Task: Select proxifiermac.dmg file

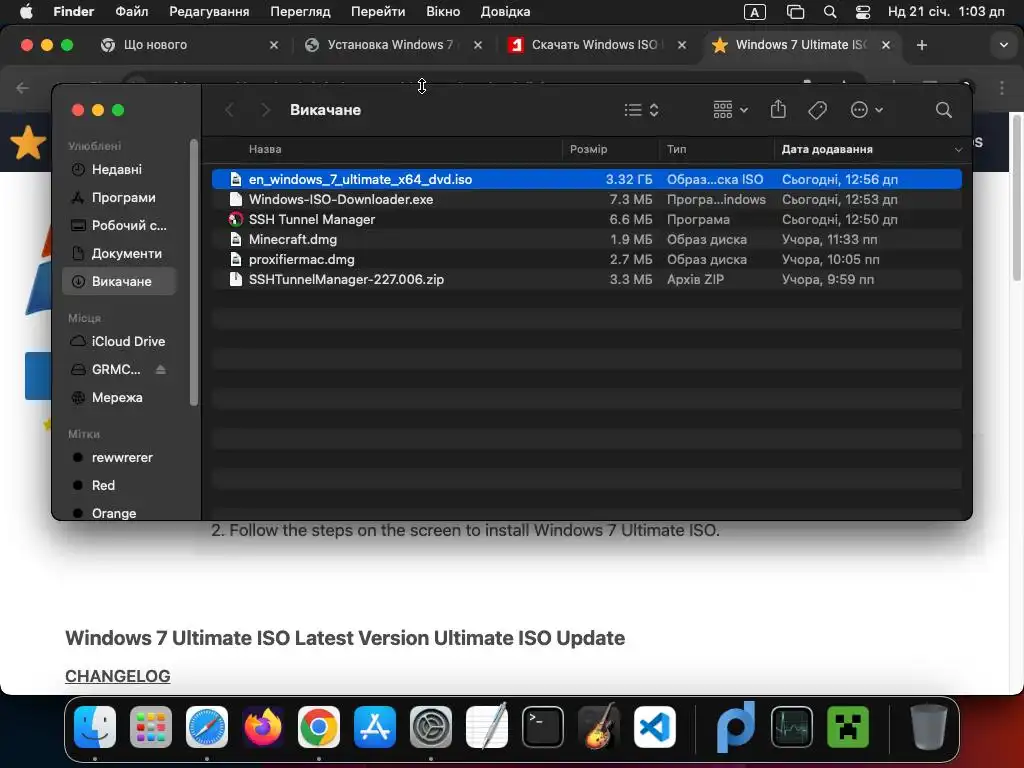Action: 586,259
